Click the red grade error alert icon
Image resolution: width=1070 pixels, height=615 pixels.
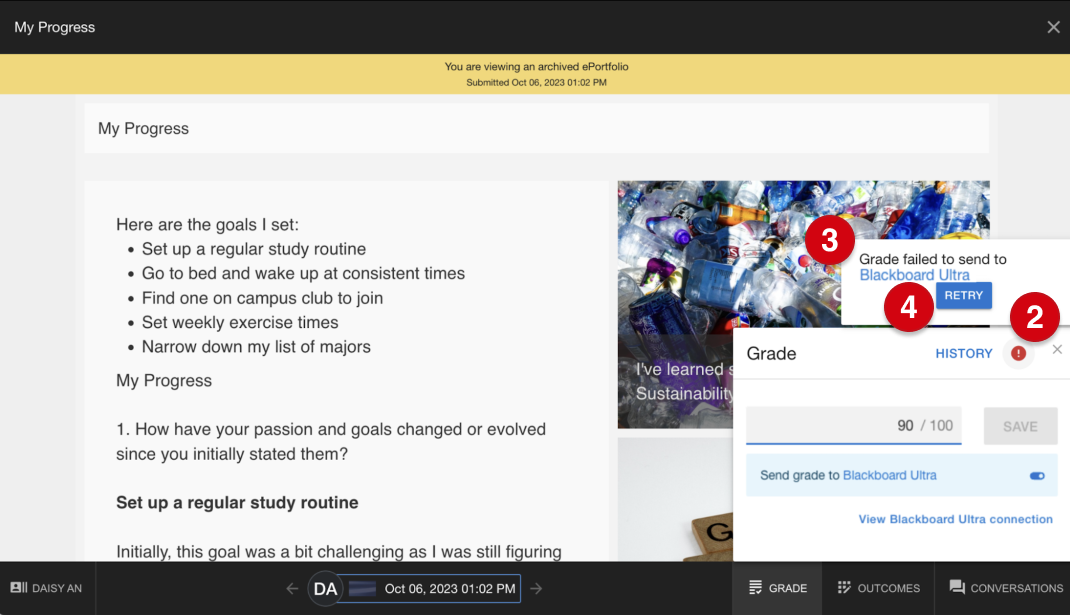coord(1018,354)
